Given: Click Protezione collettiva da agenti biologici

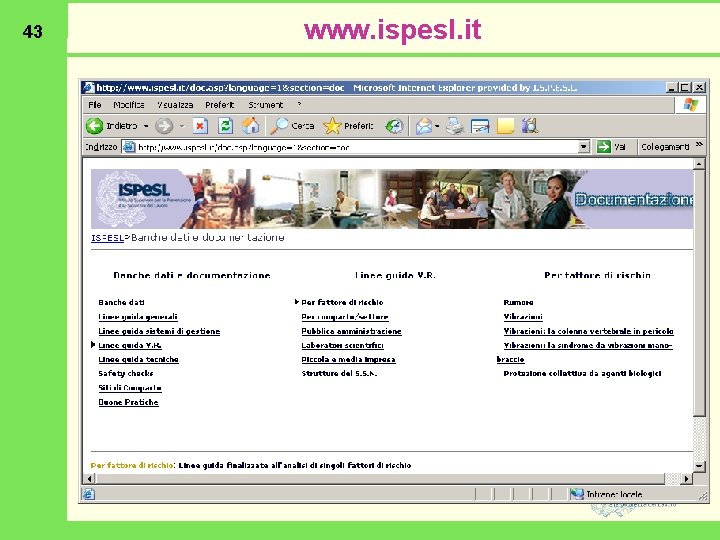Looking at the screenshot, I should click(x=582, y=373).
